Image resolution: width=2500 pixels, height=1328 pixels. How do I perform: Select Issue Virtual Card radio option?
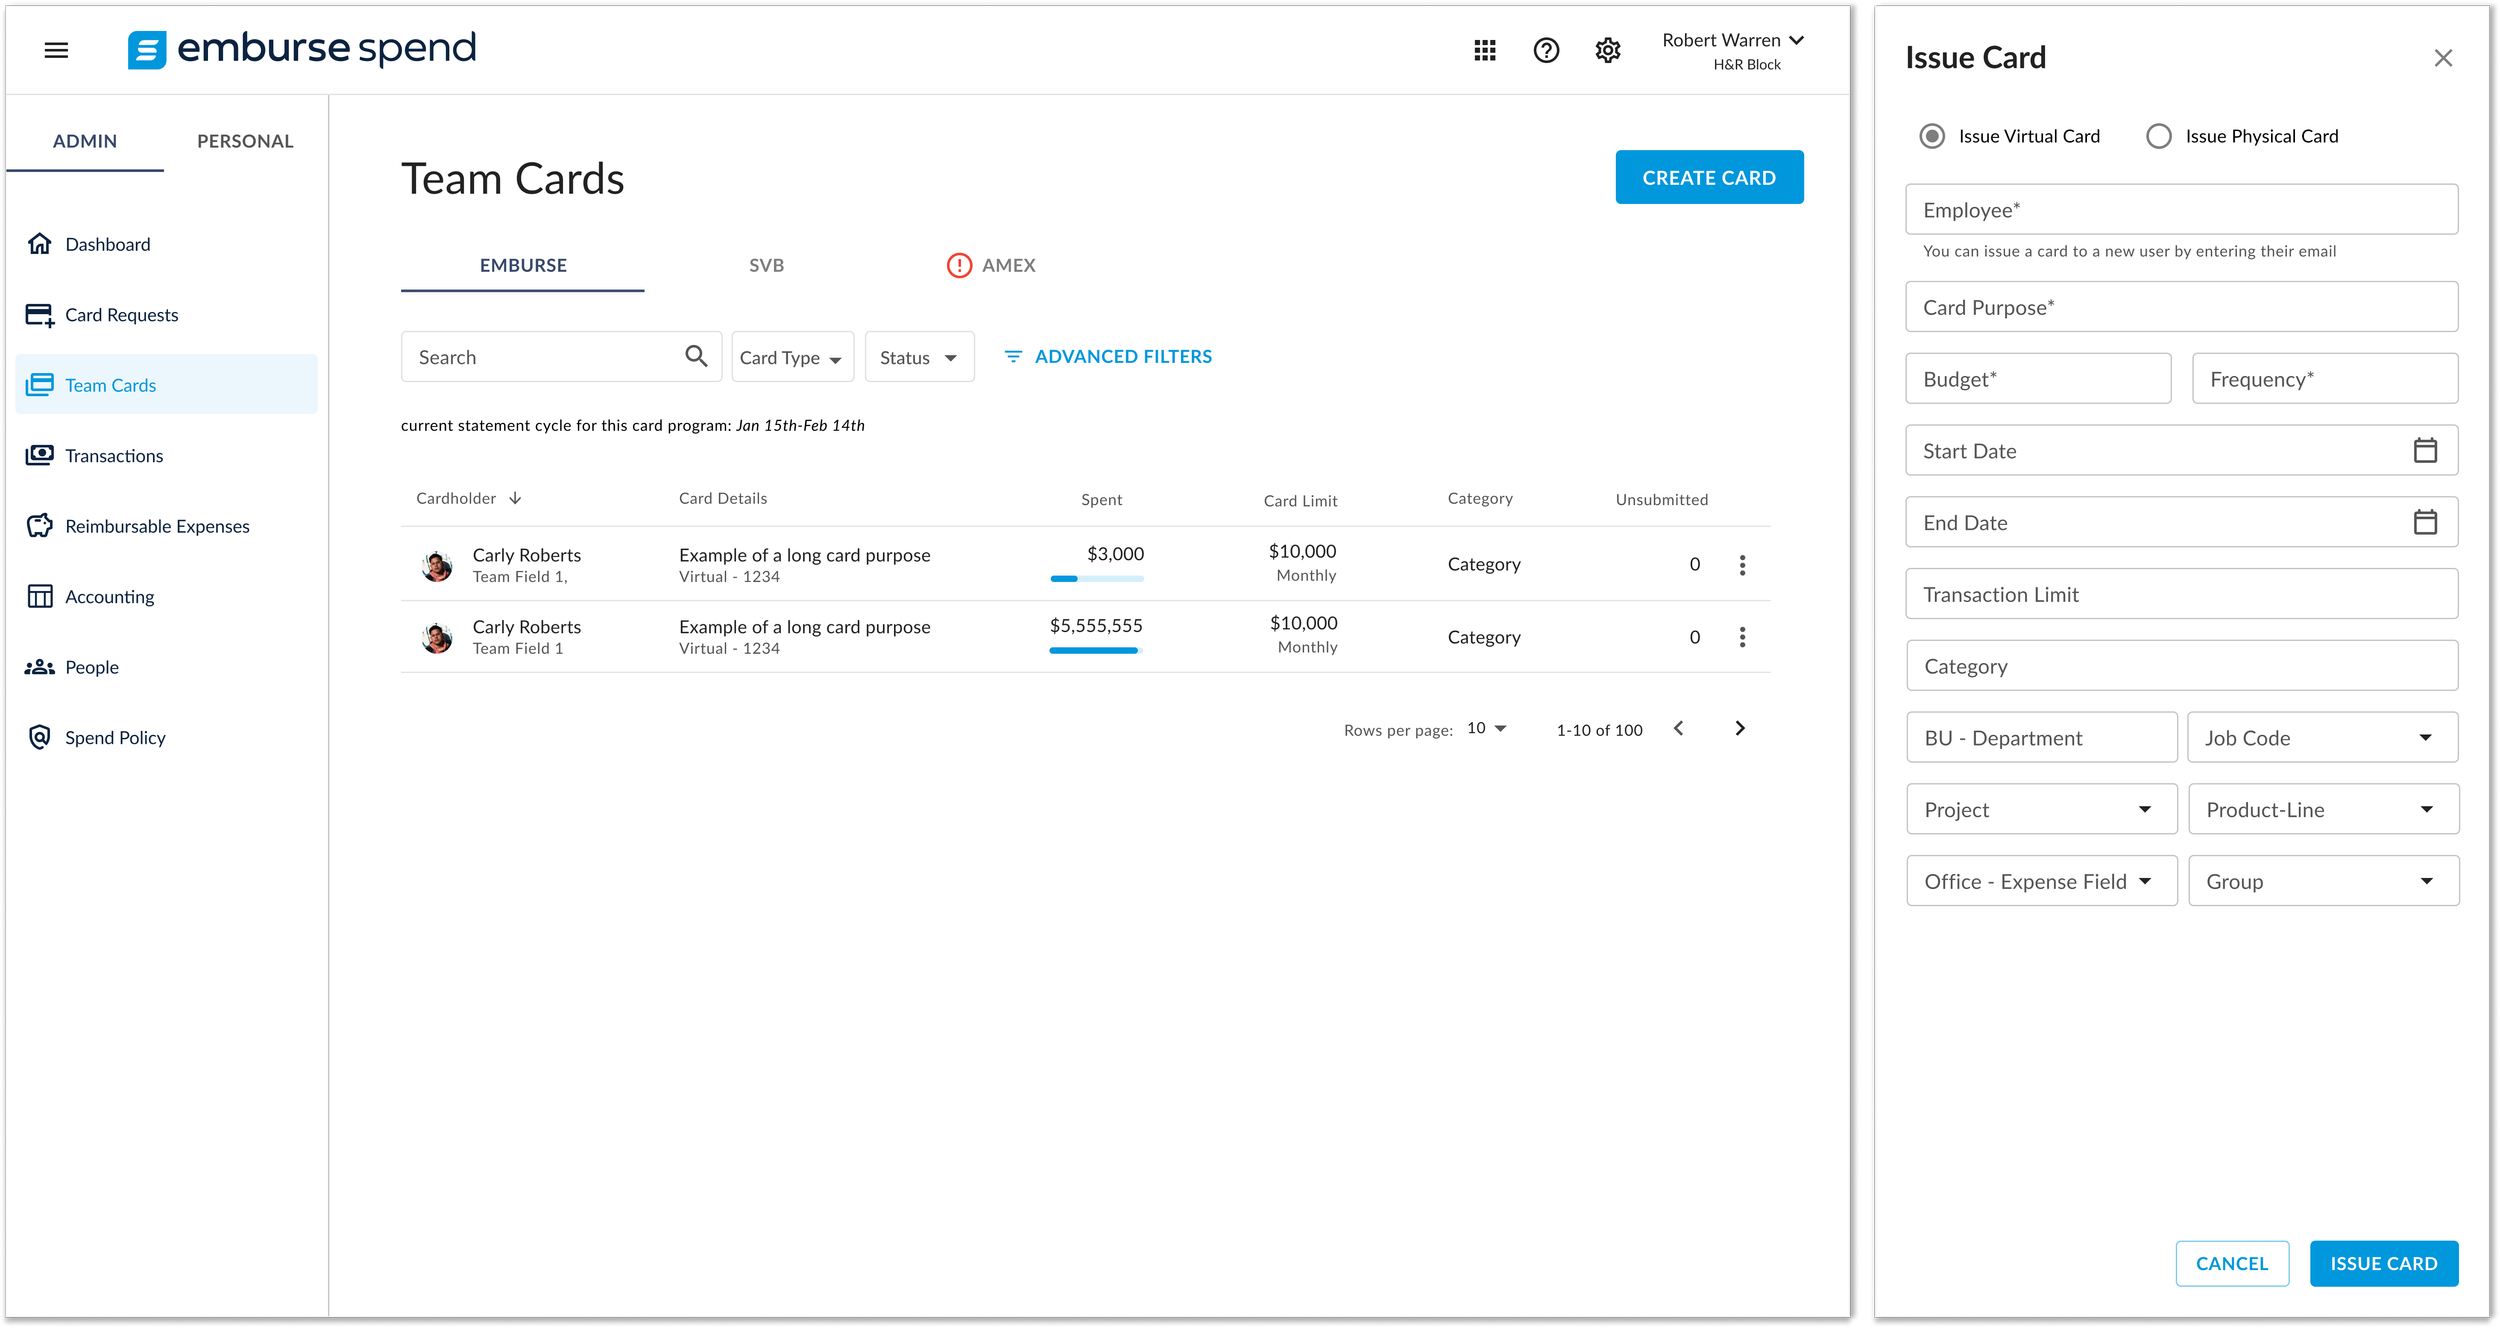(x=1931, y=136)
